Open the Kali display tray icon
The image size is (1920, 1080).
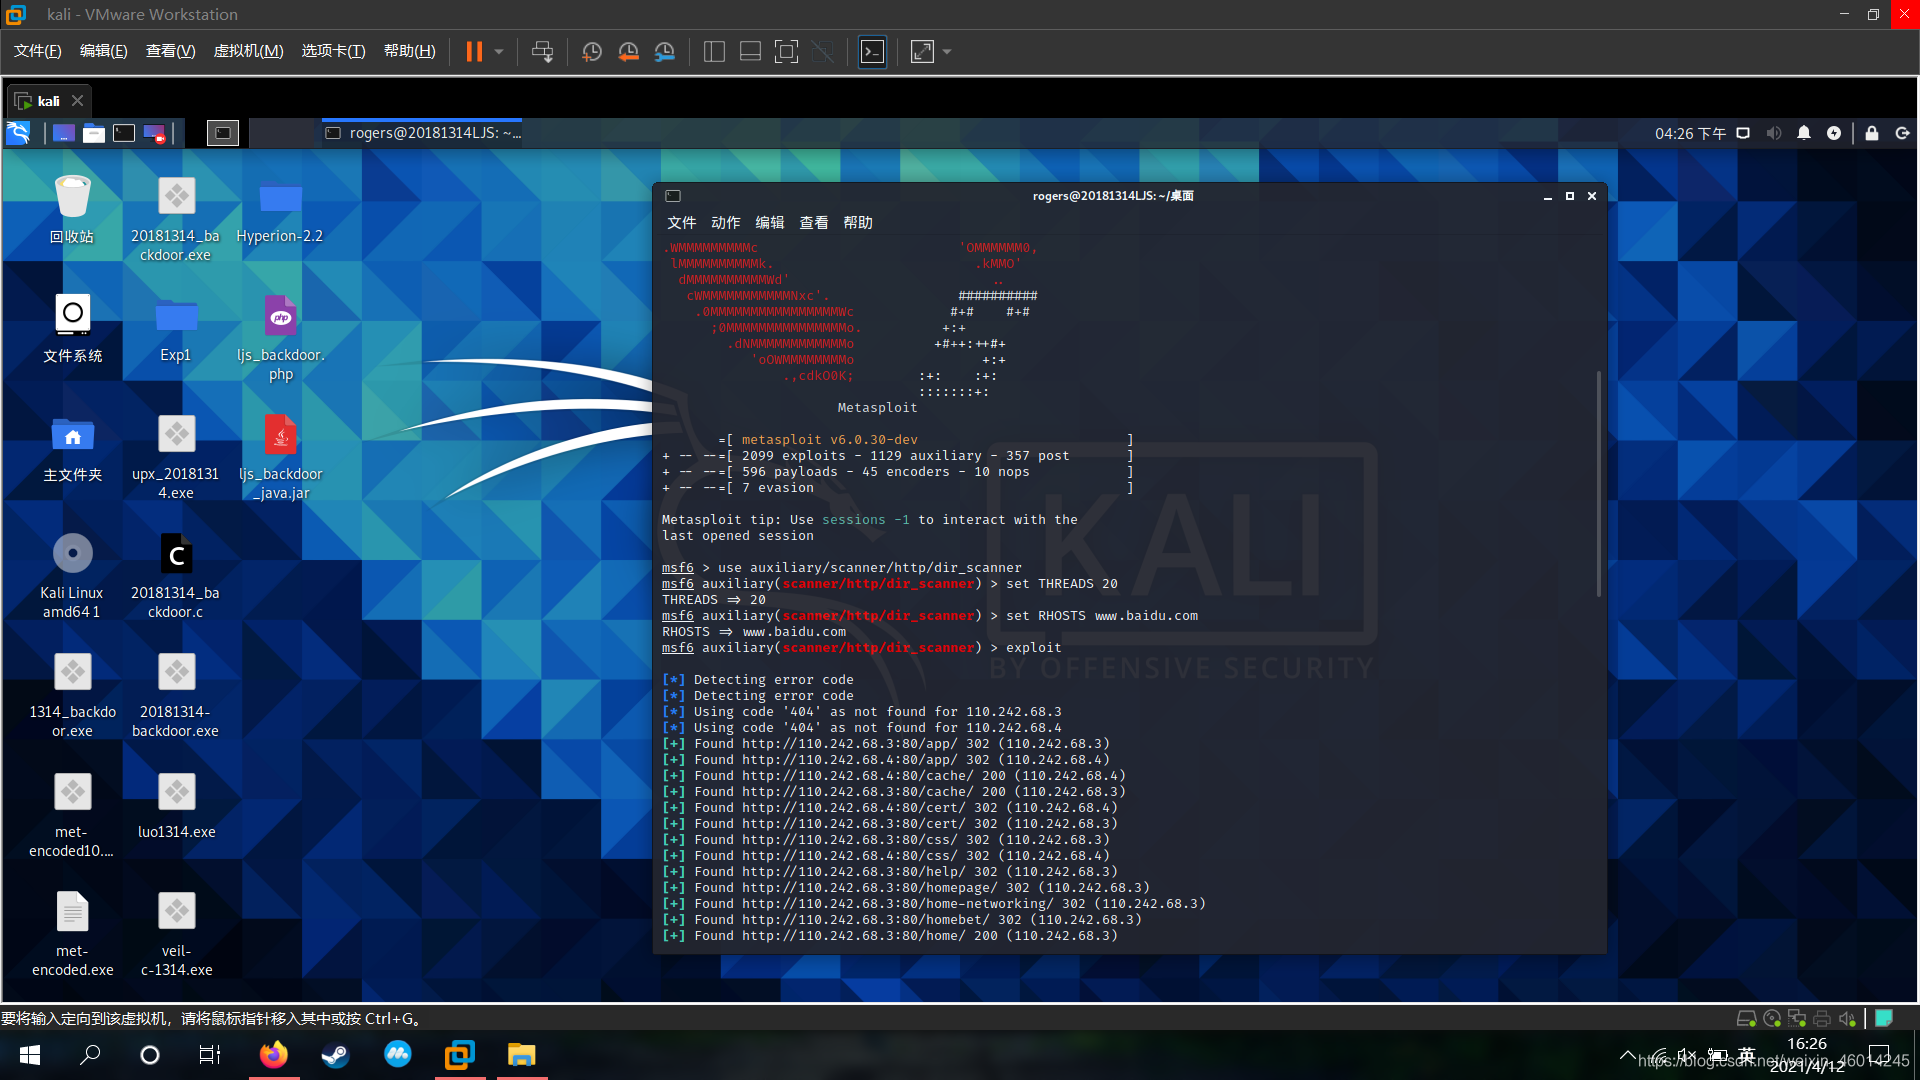click(x=1743, y=133)
